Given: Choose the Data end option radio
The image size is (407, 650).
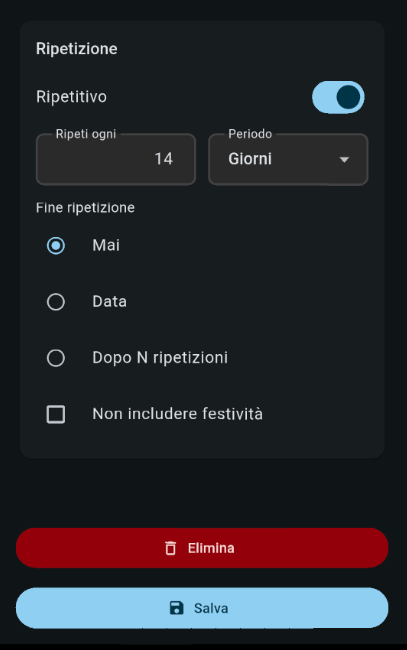Looking at the screenshot, I should 56,302.
